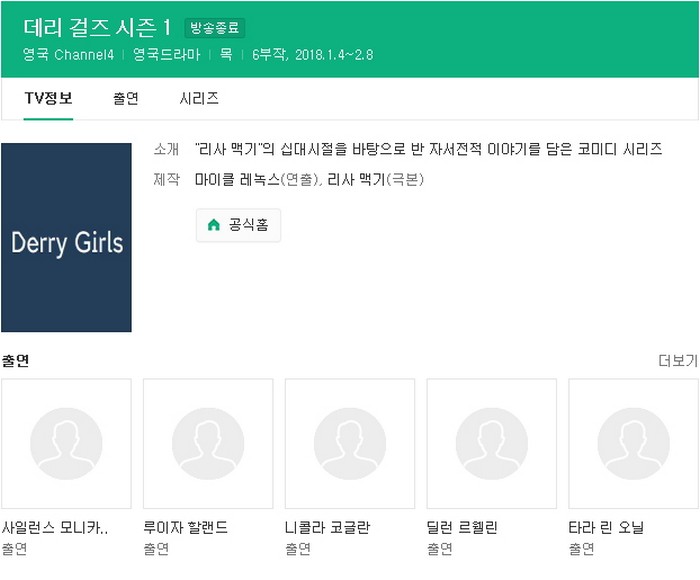Click 사일런스 모니카 profile avatar placeholder

pos(66,444)
